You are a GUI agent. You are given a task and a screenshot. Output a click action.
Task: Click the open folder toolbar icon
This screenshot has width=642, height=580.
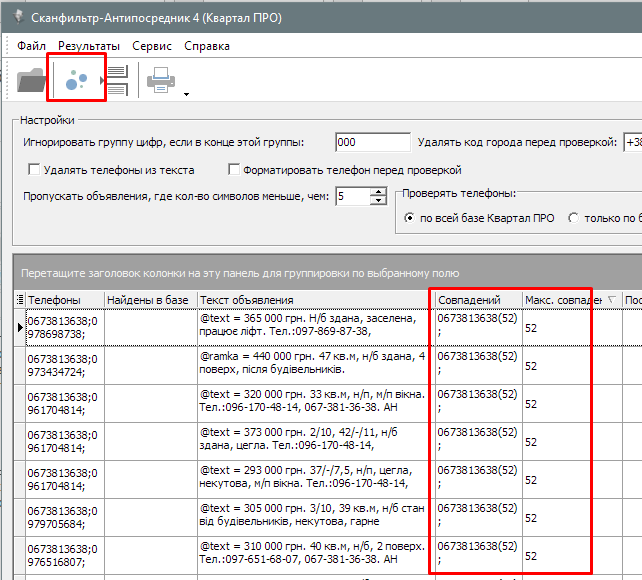click(31, 81)
